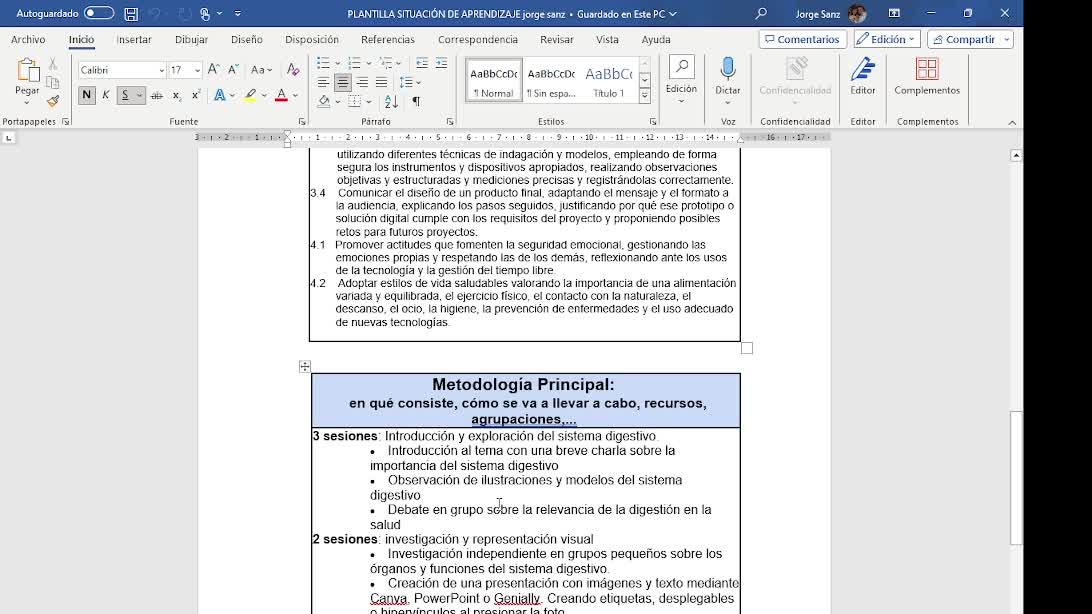Expand the Edición mode dropdown

coord(887,39)
